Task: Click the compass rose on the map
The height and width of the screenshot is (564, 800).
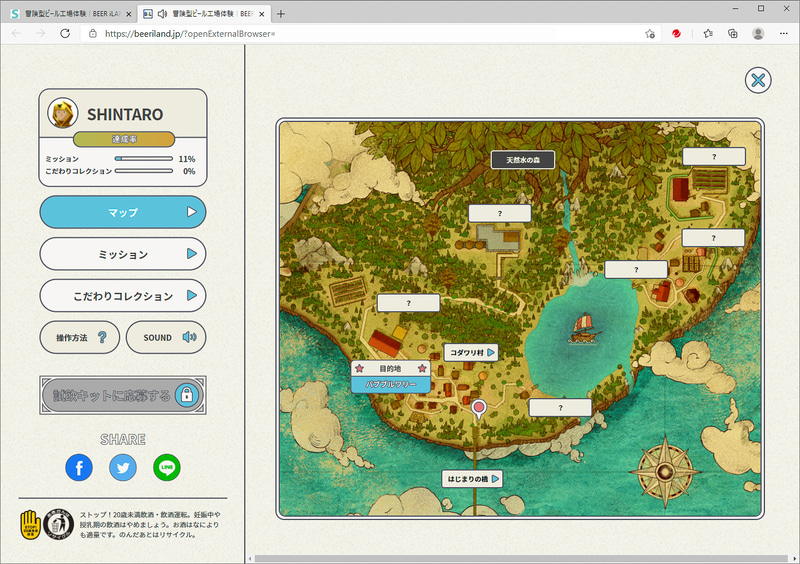Action: [x=665, y=472]
